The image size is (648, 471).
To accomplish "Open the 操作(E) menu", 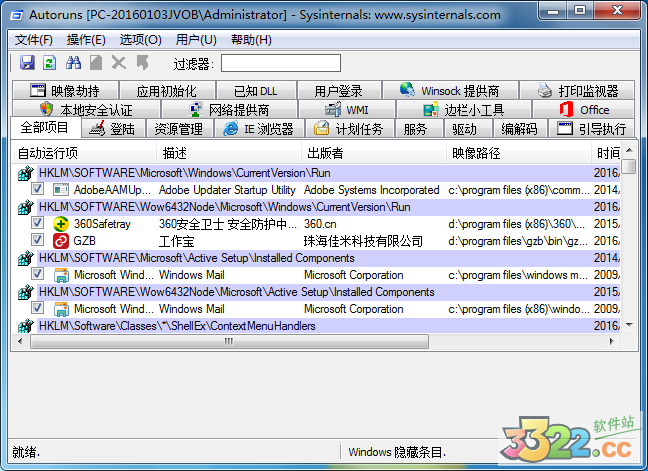I will 86,40.
